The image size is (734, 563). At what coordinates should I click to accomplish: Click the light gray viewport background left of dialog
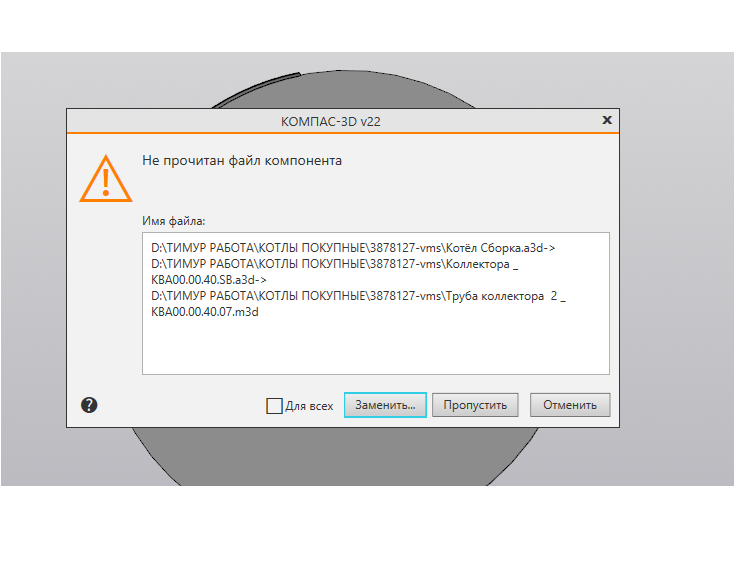pyautogui.click(x=33, y=267)
